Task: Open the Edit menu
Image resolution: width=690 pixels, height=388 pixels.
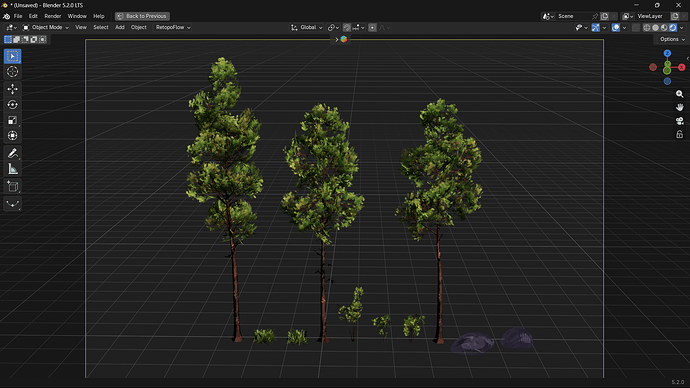Action: coord(33,16)
